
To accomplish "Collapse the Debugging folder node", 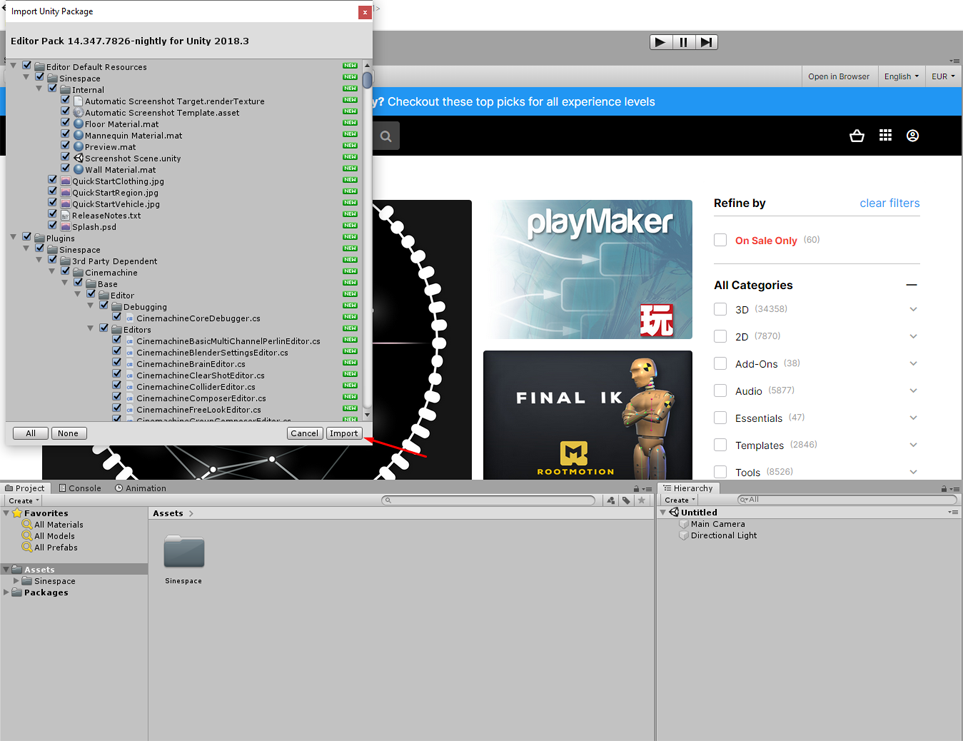I will tap(90, 306).
